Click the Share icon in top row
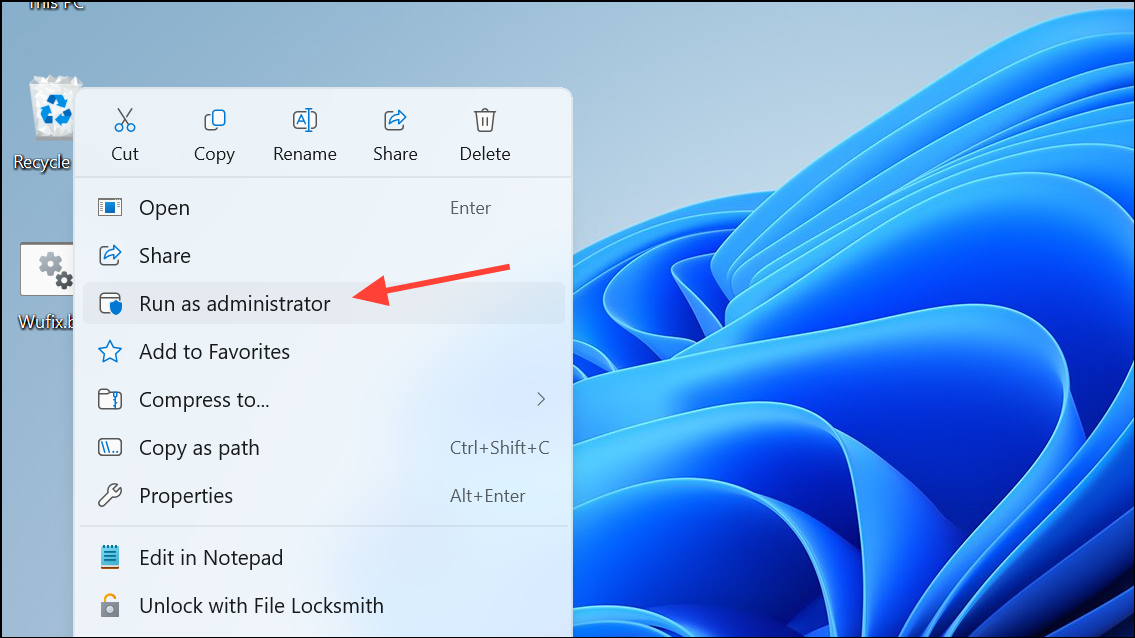Viewport: 1135px width, 638px height. (x=395, y=120)
